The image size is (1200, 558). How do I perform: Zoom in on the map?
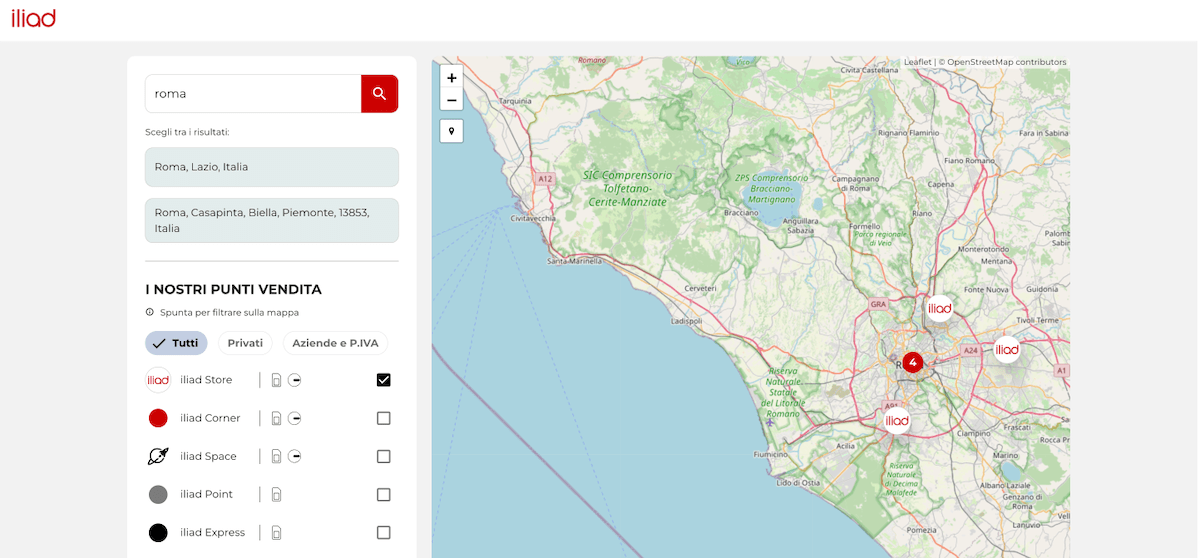click(x=452, y=78)
